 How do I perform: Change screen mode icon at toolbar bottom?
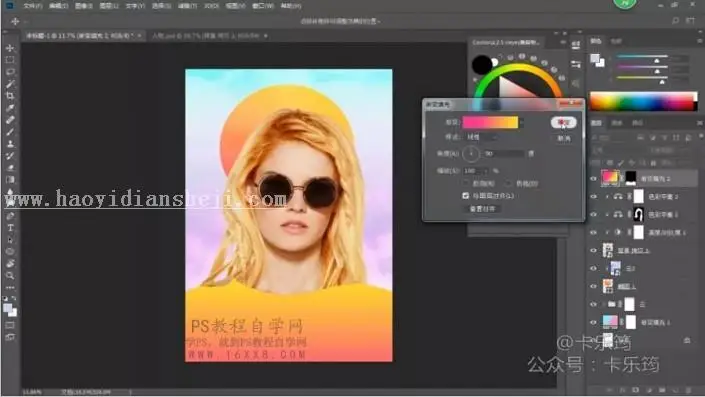coord(10,337)
